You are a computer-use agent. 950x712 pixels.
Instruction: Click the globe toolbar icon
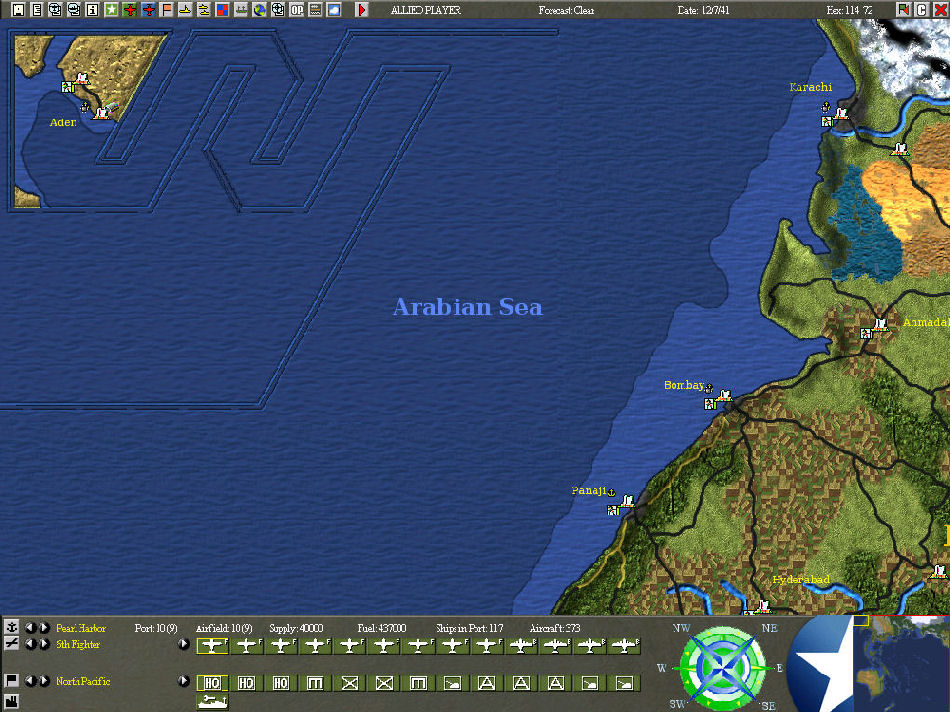point(259,10)
